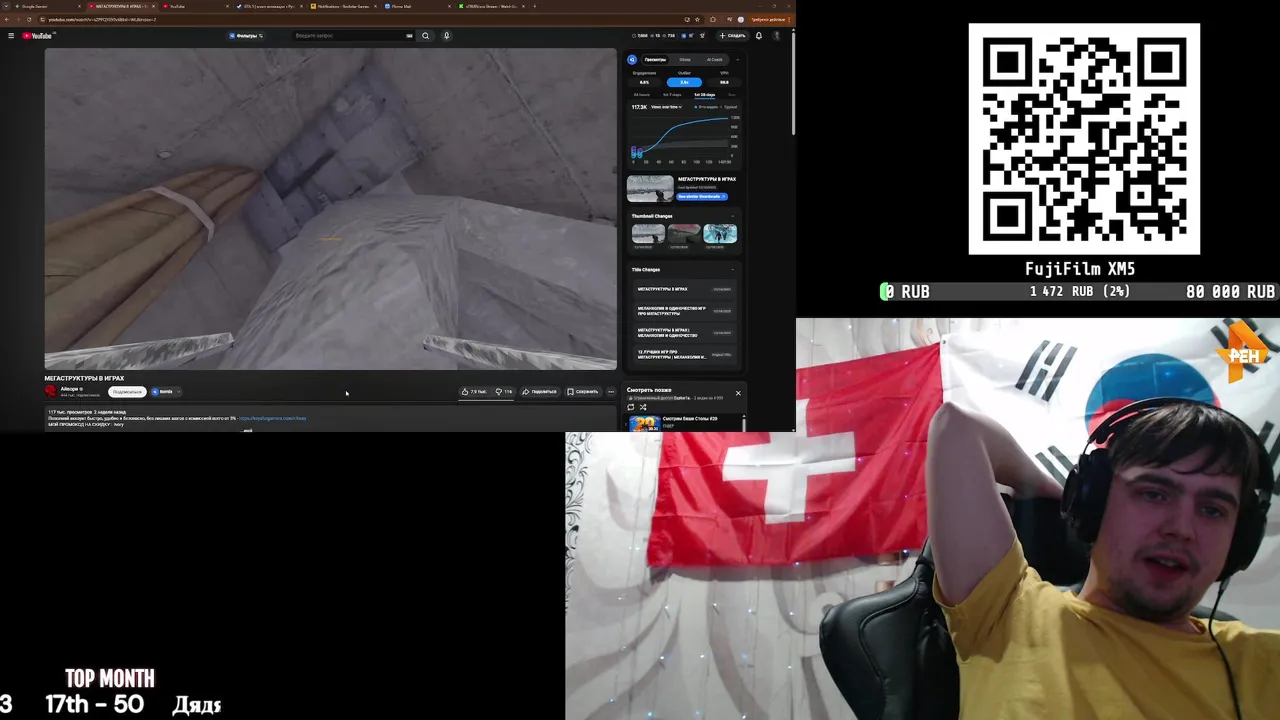The image size is (1280, 720).
Task: Click the IQ logo in stats panel
Action: pos(632,60)
